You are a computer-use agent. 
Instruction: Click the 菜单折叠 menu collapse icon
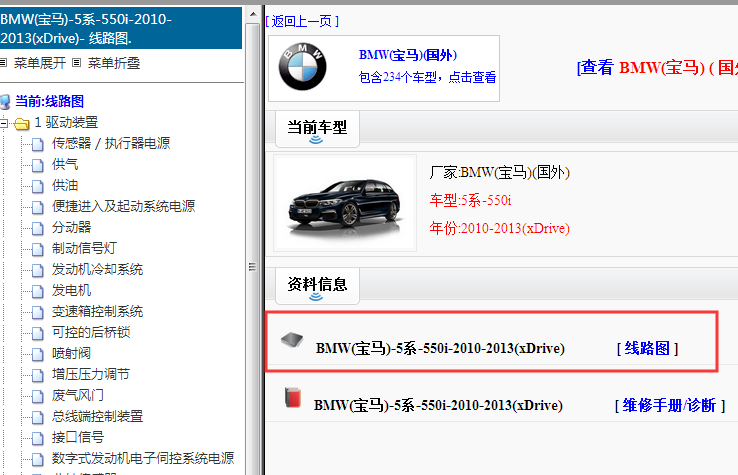77,63
